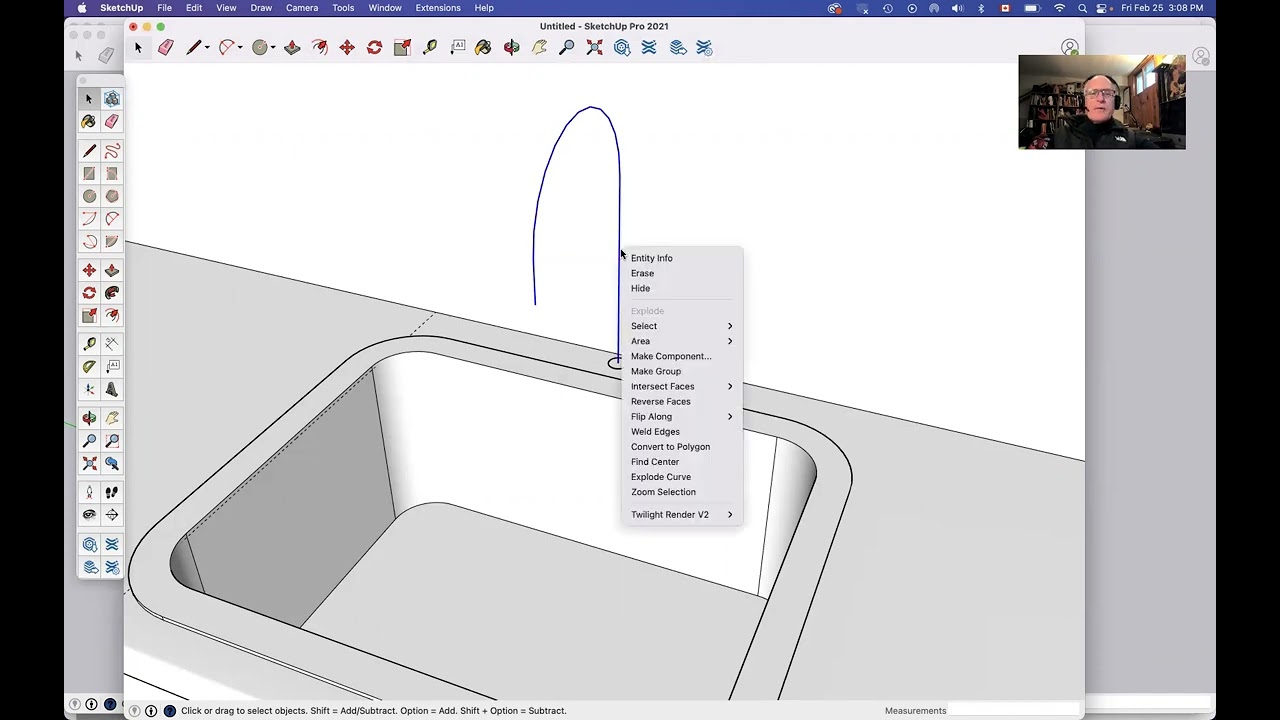Activate the Walk footprints tool in left palette
Viewport: 1280px width, 720px height.
[x=112, y=493]
